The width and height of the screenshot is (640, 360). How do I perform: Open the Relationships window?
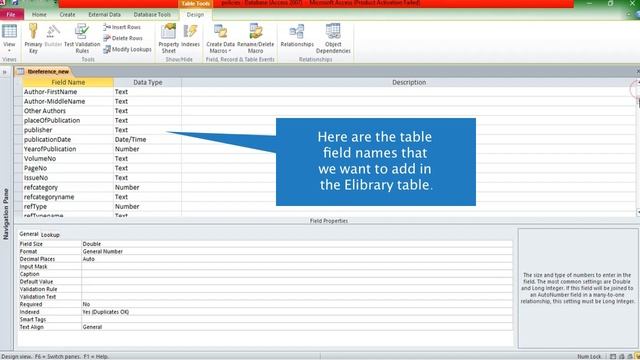[x=297, y=36]
